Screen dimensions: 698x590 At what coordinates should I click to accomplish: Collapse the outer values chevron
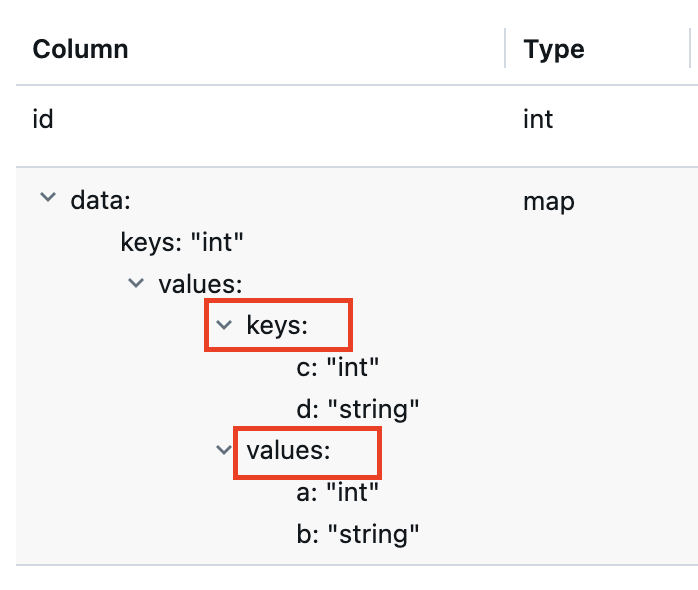136,283
